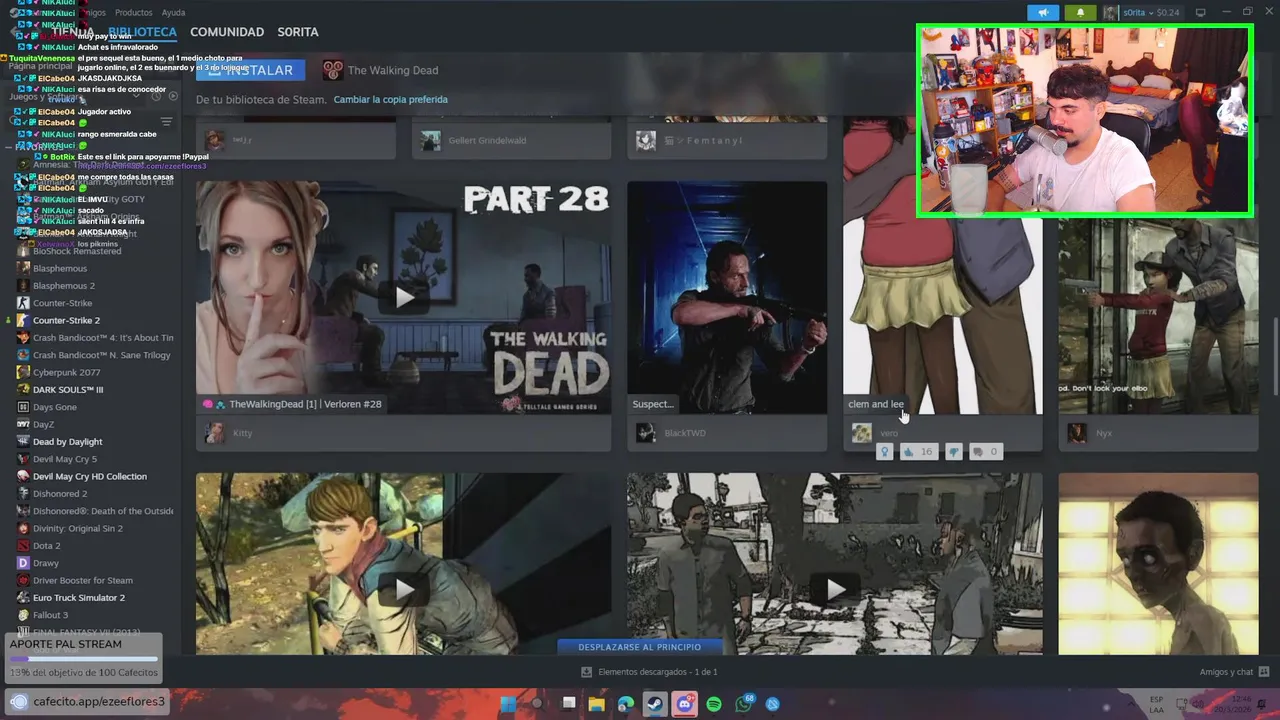
Task: Open Gellert Grindelwald's author row
Action: (511, 141)
